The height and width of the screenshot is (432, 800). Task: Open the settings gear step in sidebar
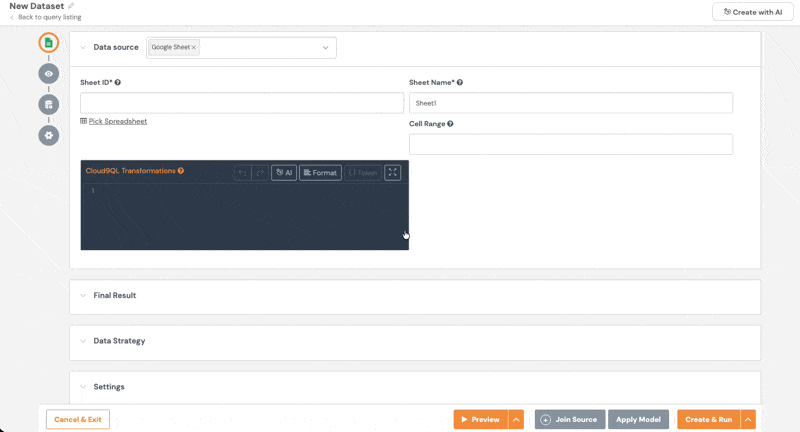(x=48, y=136)
